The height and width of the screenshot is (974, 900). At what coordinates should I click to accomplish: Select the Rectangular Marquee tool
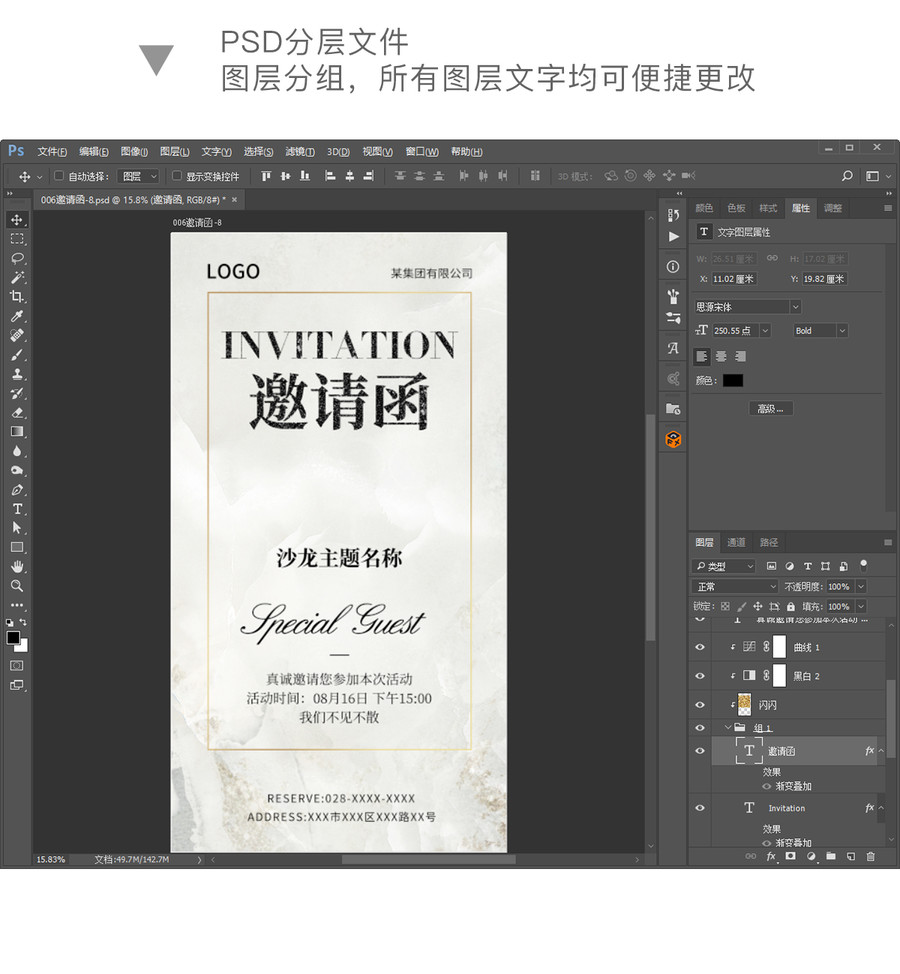click(17, 239)
